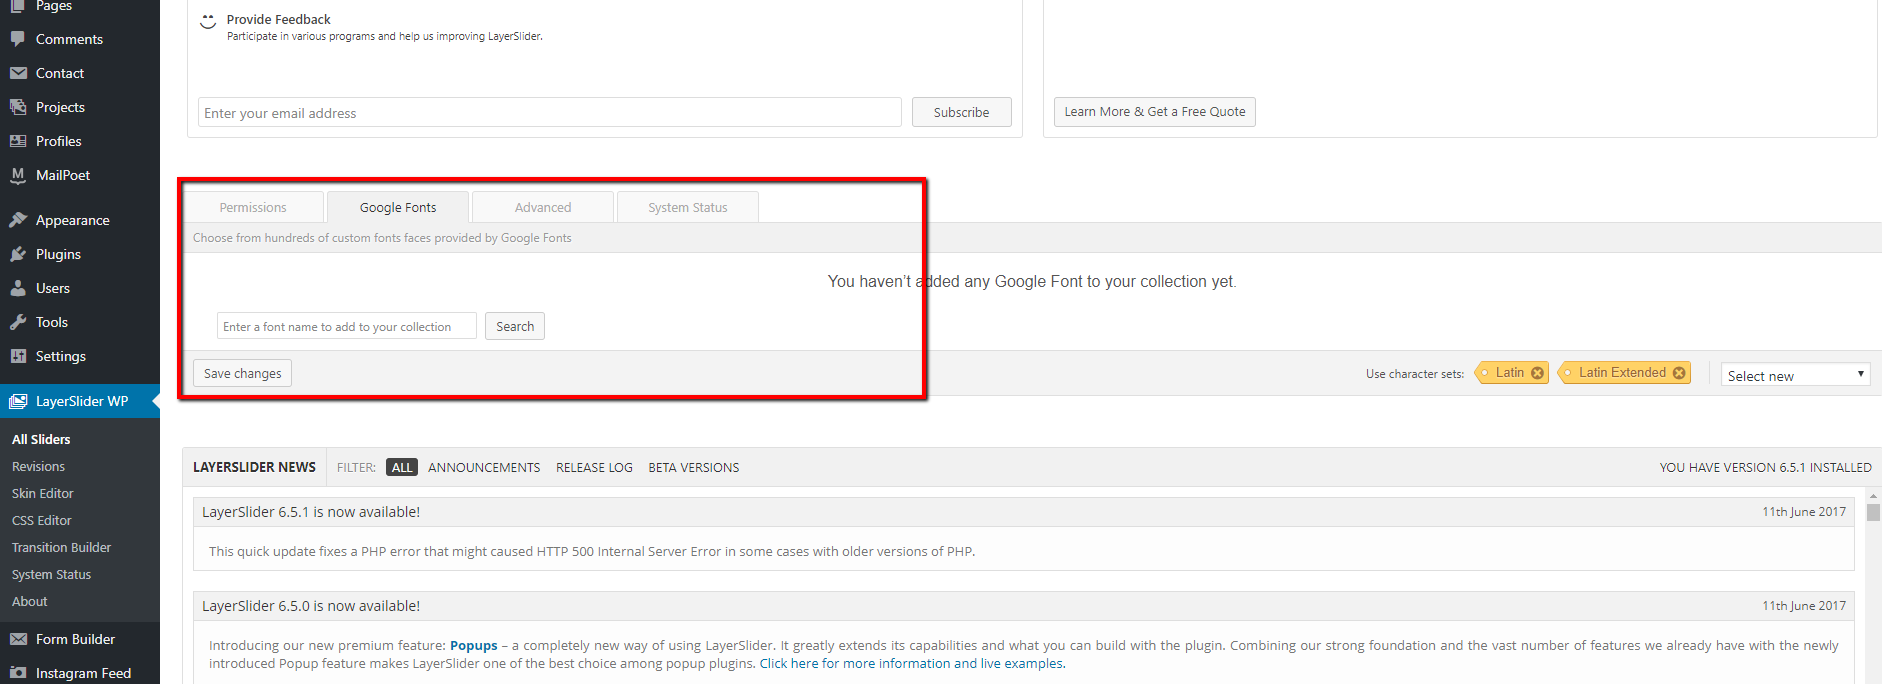The height and width of the screenshot is (684, 1882).
Task: Open the 'Click here for more information' link
Action: pyautogui.click(x=912, y=663)
